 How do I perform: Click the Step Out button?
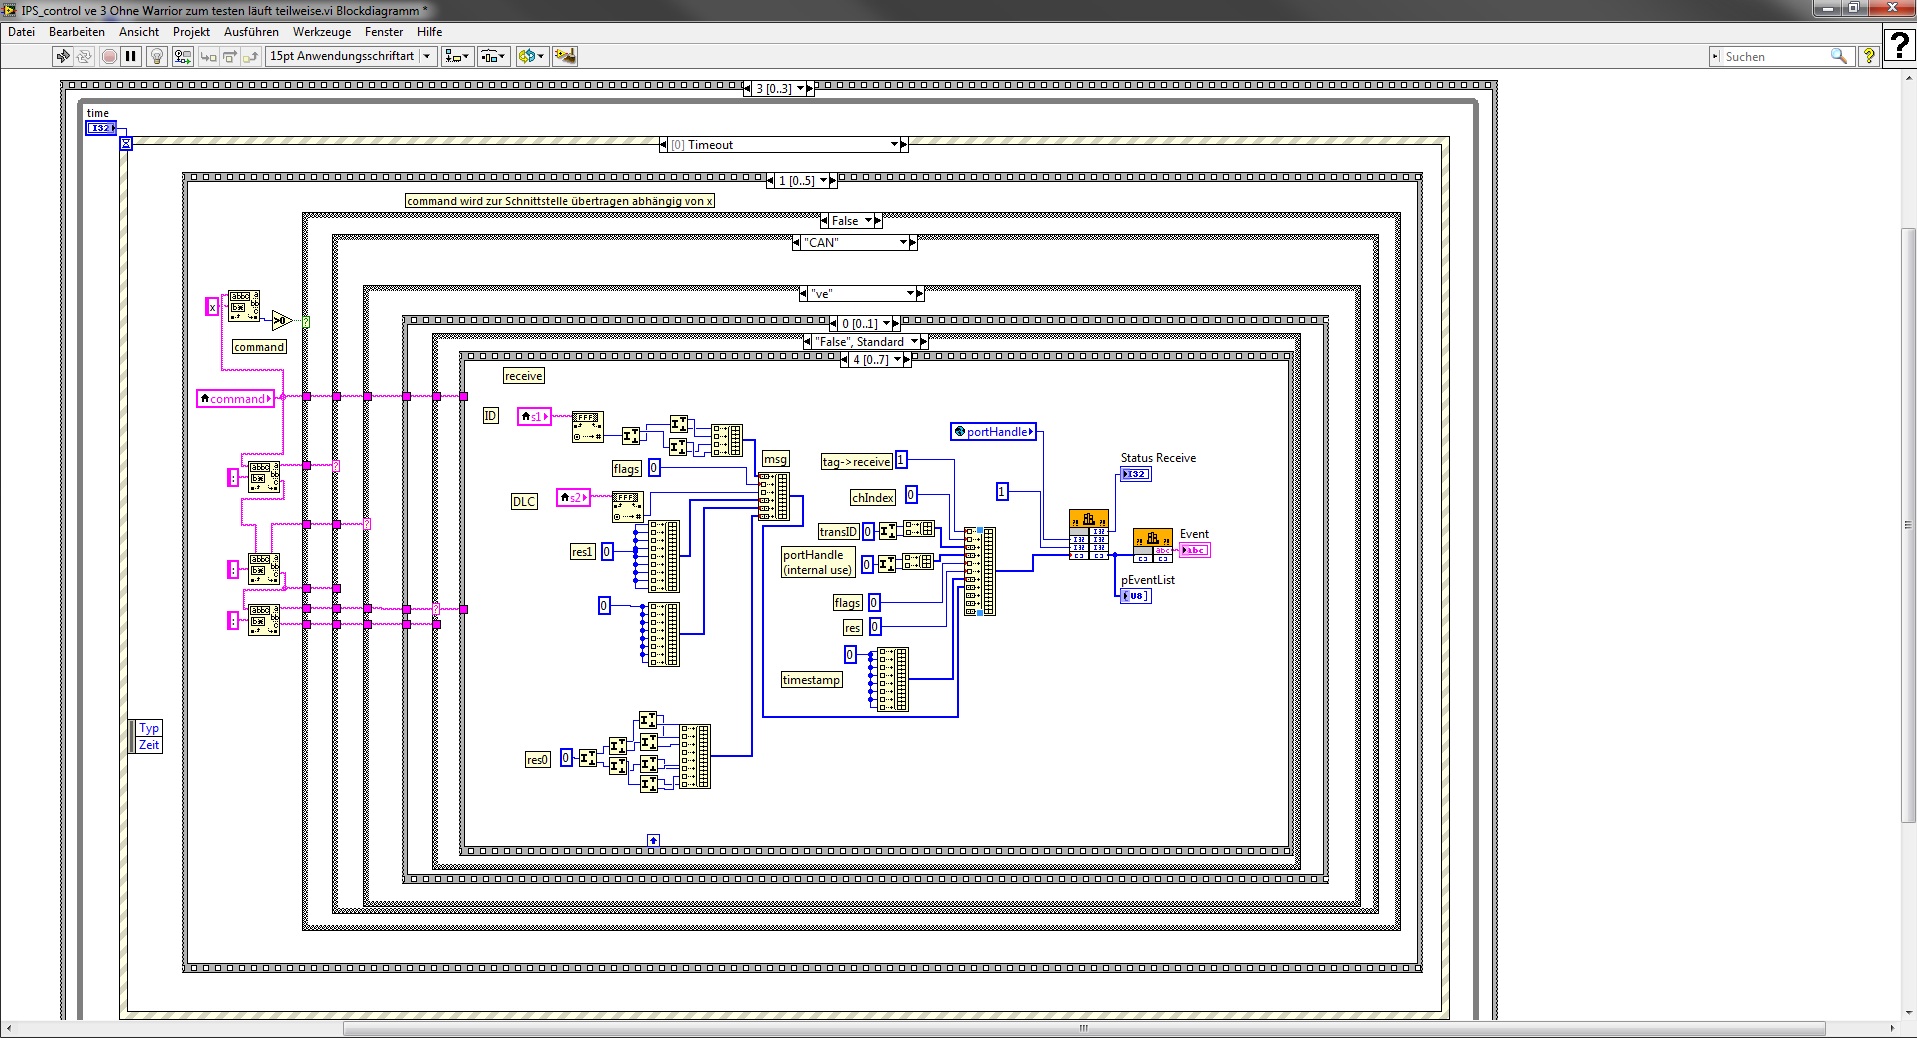click(x=250, y=56)
